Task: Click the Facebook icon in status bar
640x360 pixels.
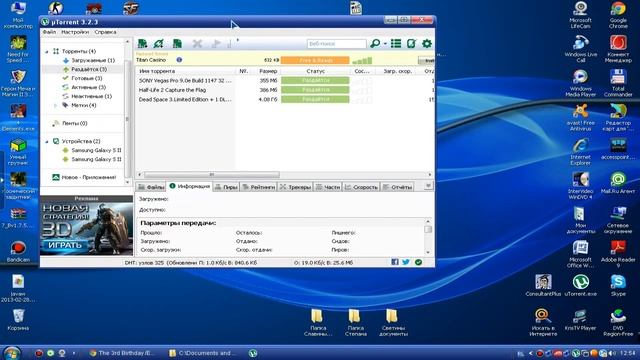Action: tap(395, 262)
